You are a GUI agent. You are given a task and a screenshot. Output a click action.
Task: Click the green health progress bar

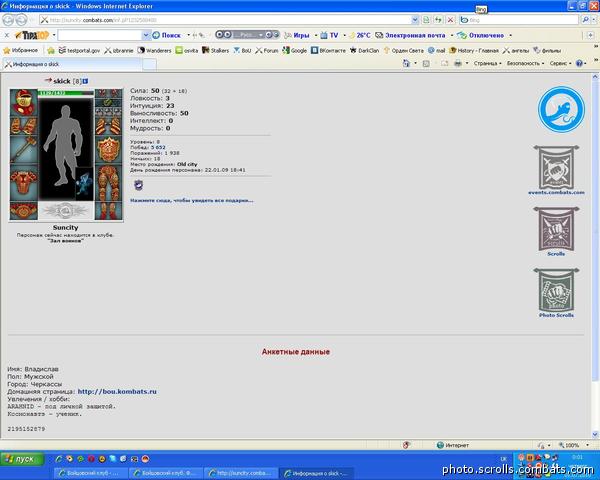pos(66,93)
